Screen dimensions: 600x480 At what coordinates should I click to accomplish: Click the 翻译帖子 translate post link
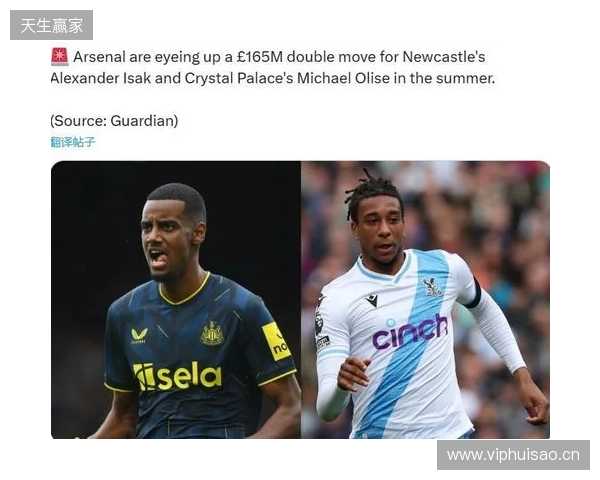click(73, 142)
